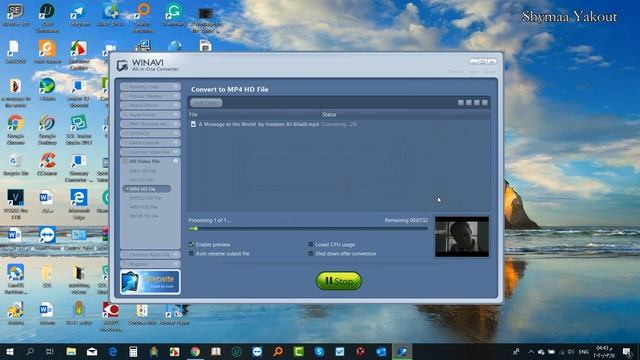Open CCleaner desktop shortcut
The width and height of the screenshot is (640, 360).
[x=47, y=164]
